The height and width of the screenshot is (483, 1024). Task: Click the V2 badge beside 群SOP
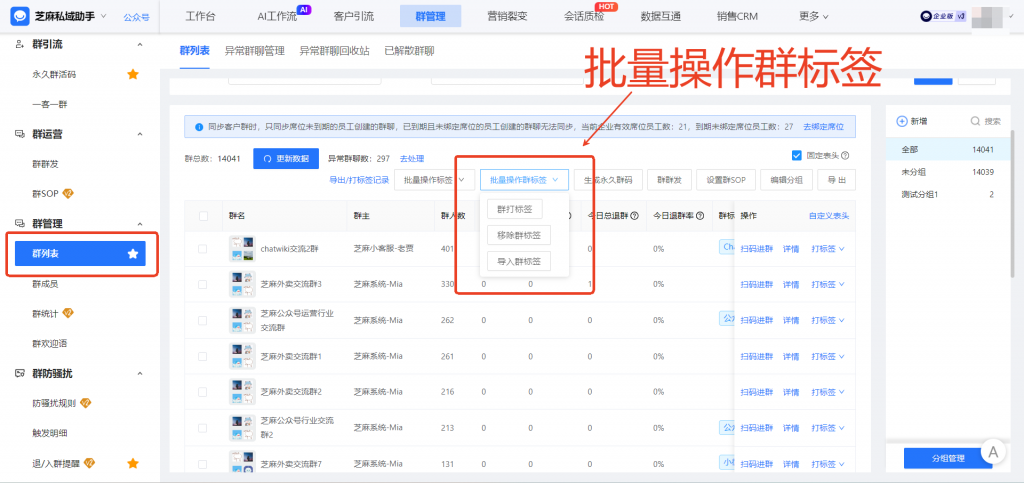coord(68,194)
